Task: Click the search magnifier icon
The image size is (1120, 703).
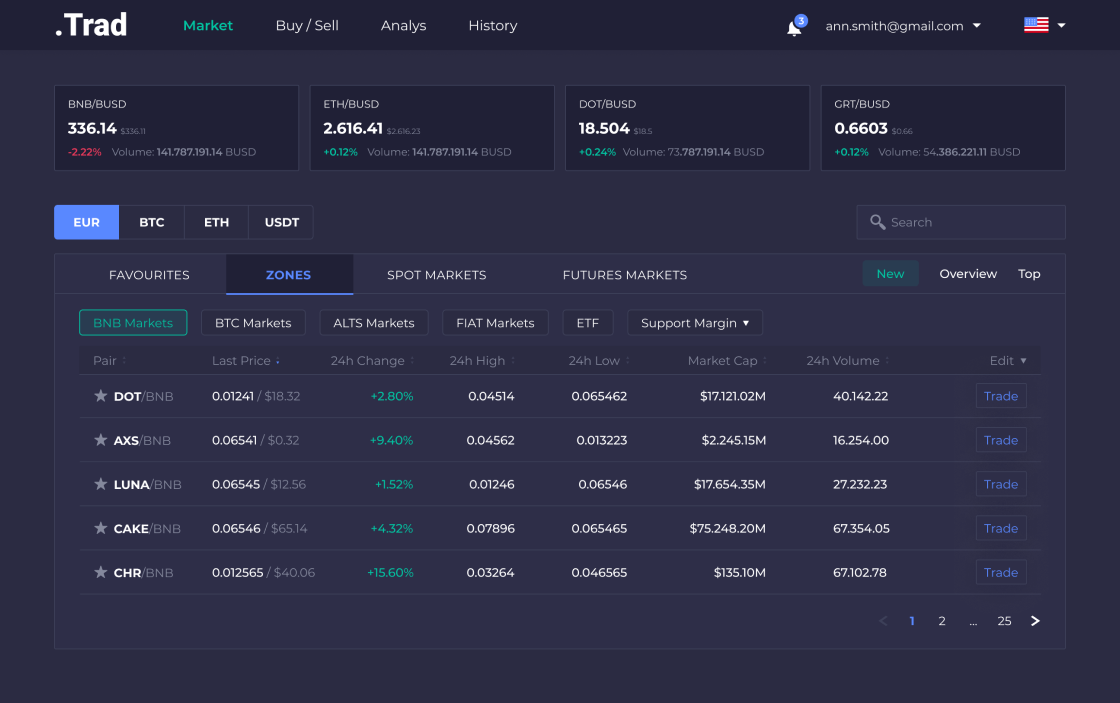Action: (x=877, y=222)
